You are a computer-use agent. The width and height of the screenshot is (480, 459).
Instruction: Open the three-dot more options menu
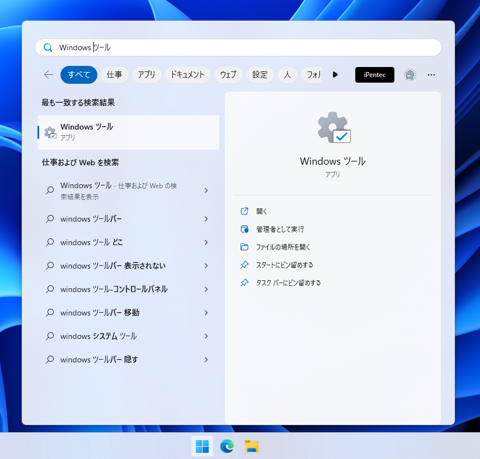click(431, 75)
